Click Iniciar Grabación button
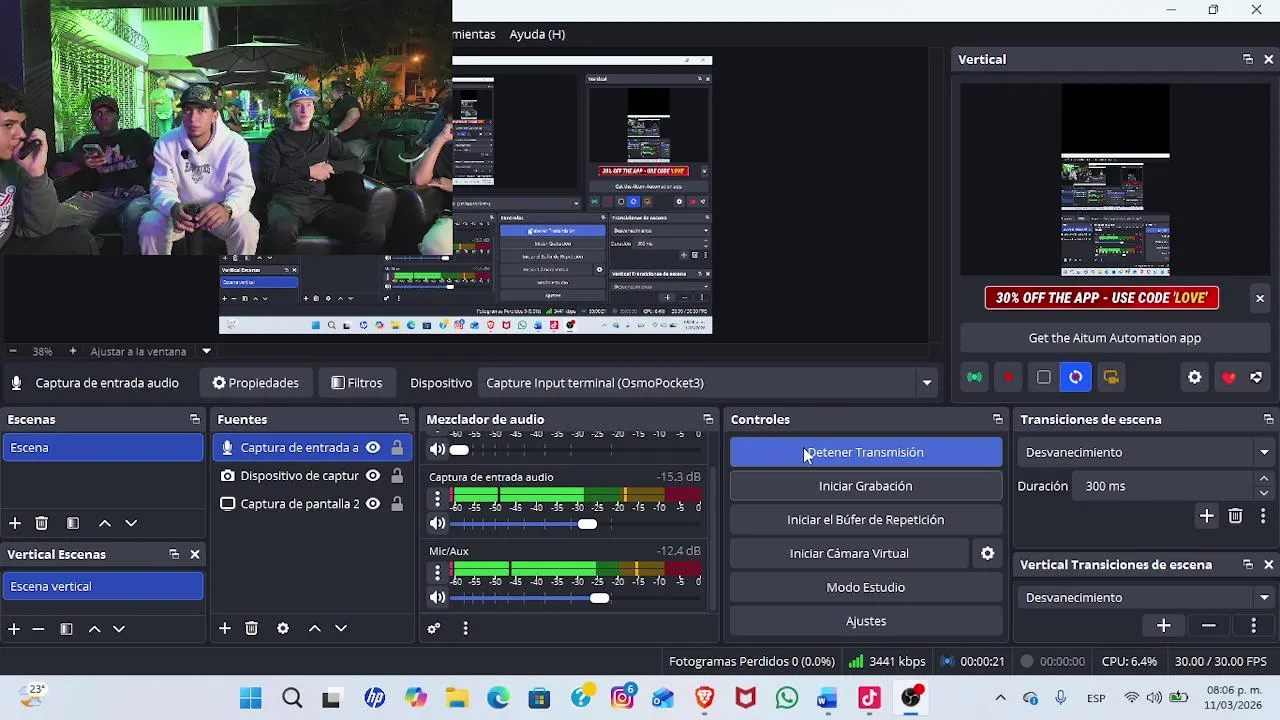The width and height of the screenshot is (1280, 720). (x=866, y=486)
